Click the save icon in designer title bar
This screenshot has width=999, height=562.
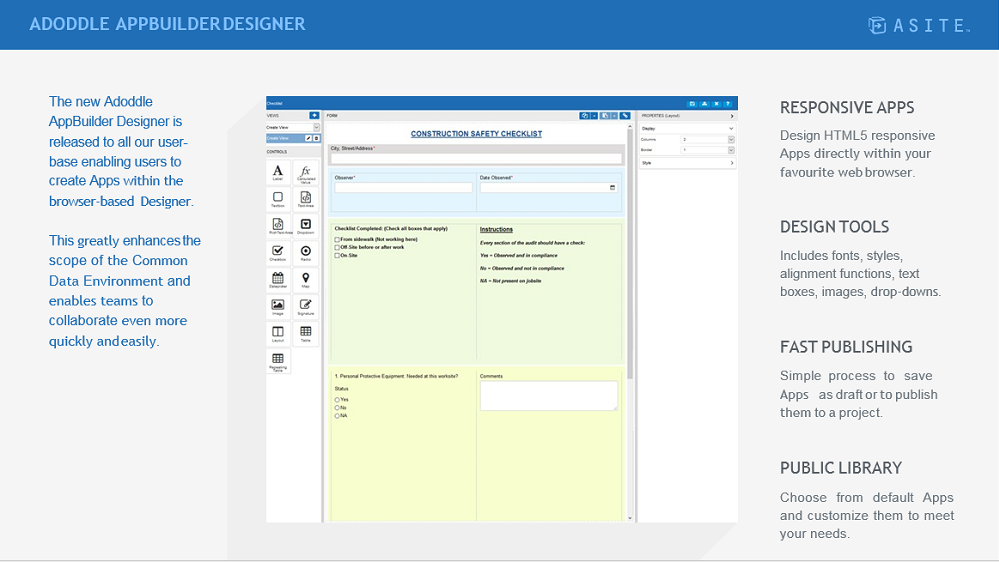[x=692, y=103]
